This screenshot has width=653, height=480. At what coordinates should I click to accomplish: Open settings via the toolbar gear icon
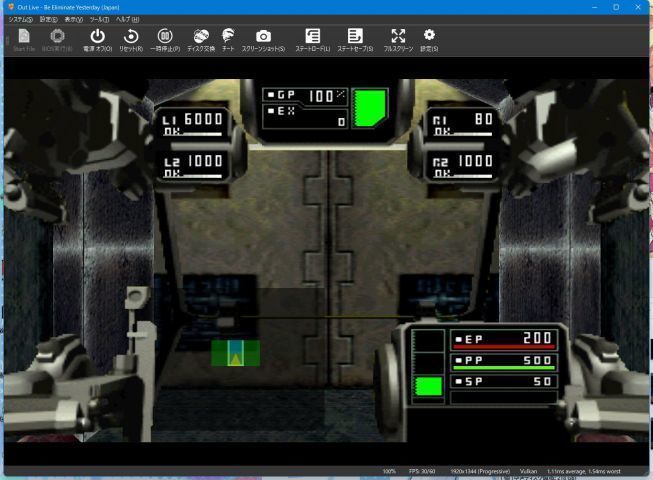tap(429, 40)
